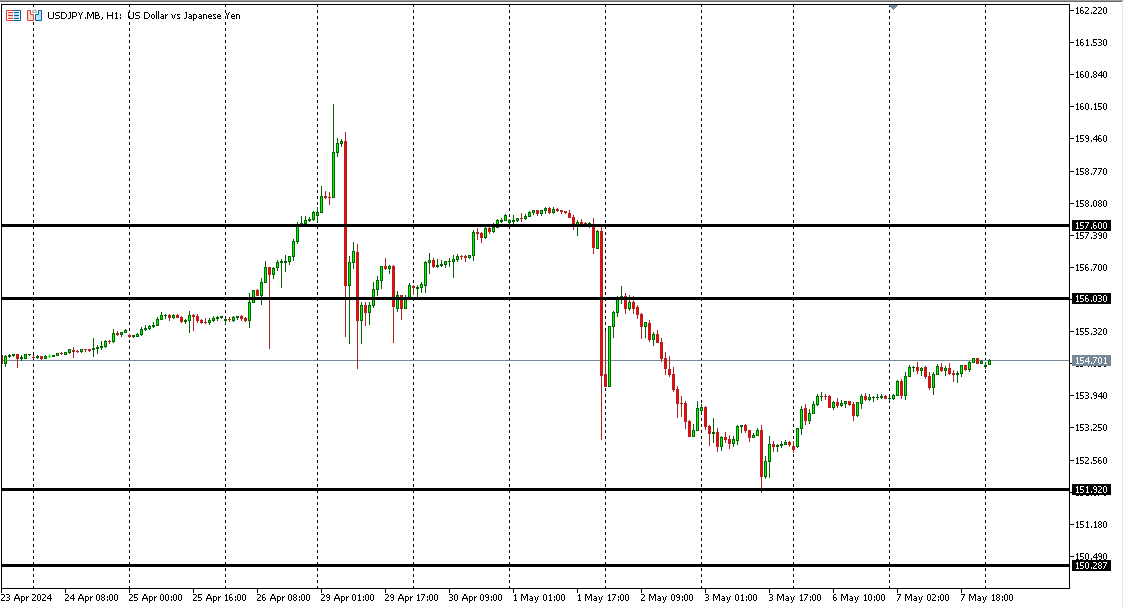Click the 29 Apr 01:00 time label

click(347, 598)
